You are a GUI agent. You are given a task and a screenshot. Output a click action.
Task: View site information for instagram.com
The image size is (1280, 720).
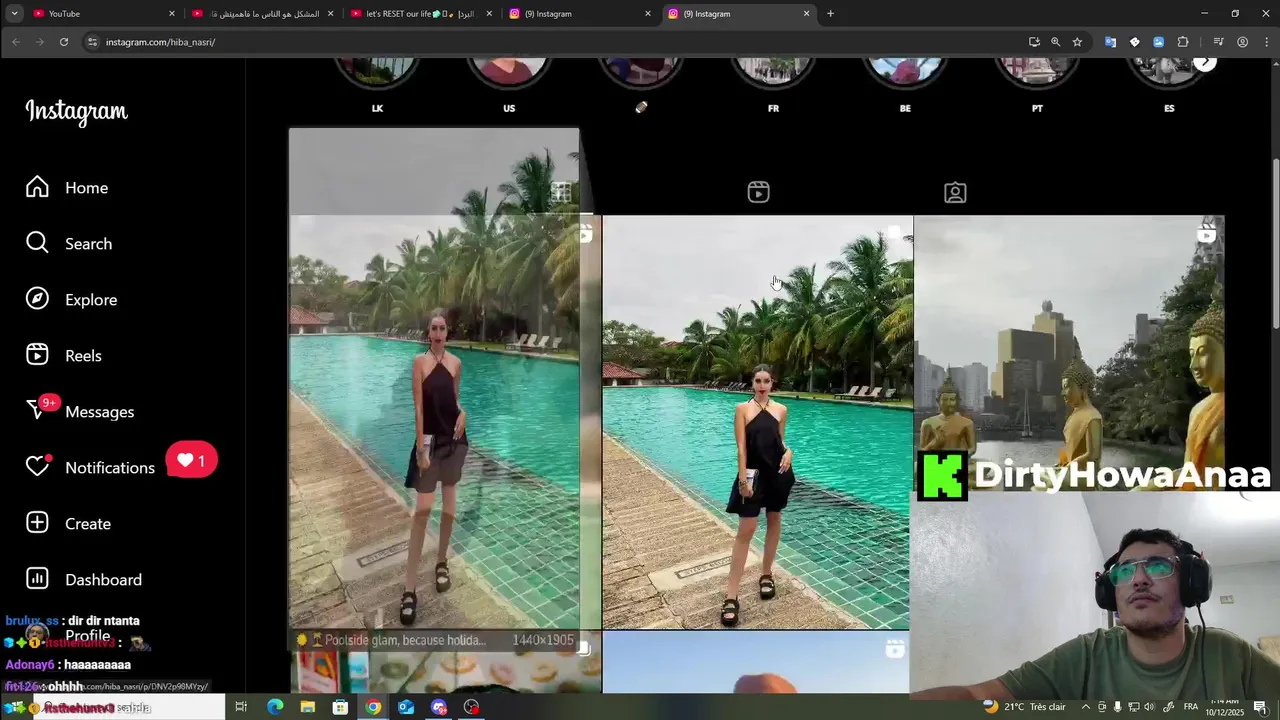[92, 42]
